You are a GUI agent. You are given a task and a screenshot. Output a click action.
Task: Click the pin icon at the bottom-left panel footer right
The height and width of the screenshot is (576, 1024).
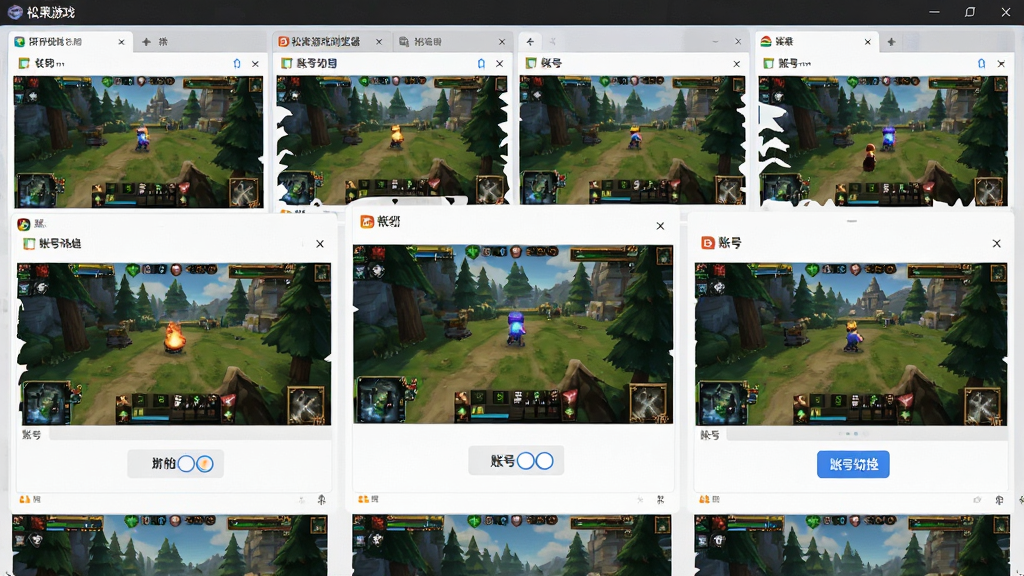[x=321, y=500]
